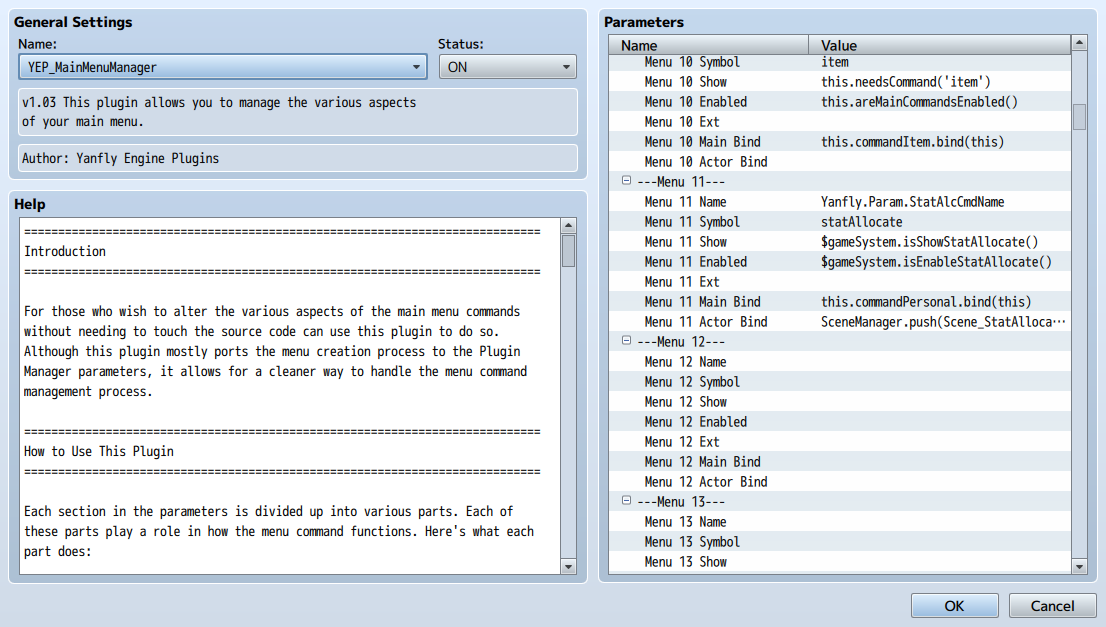The width and height of the screenshot is (1106, 627).
Task: Click the Parameters scrollbar up arrow
Action: tap(1079, 43)
